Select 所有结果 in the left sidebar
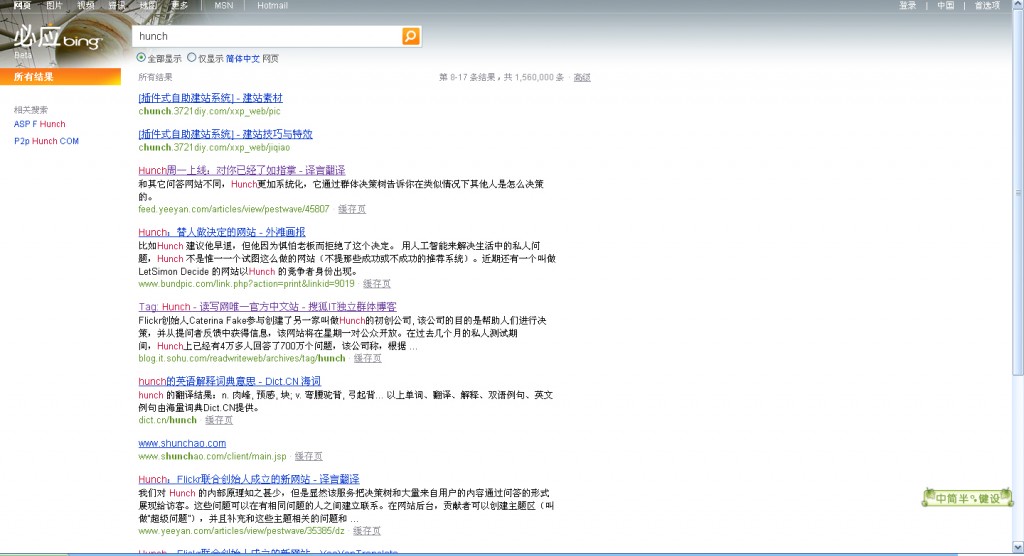The width and height of the screenshot is (1024, 556). click(34, 77)
